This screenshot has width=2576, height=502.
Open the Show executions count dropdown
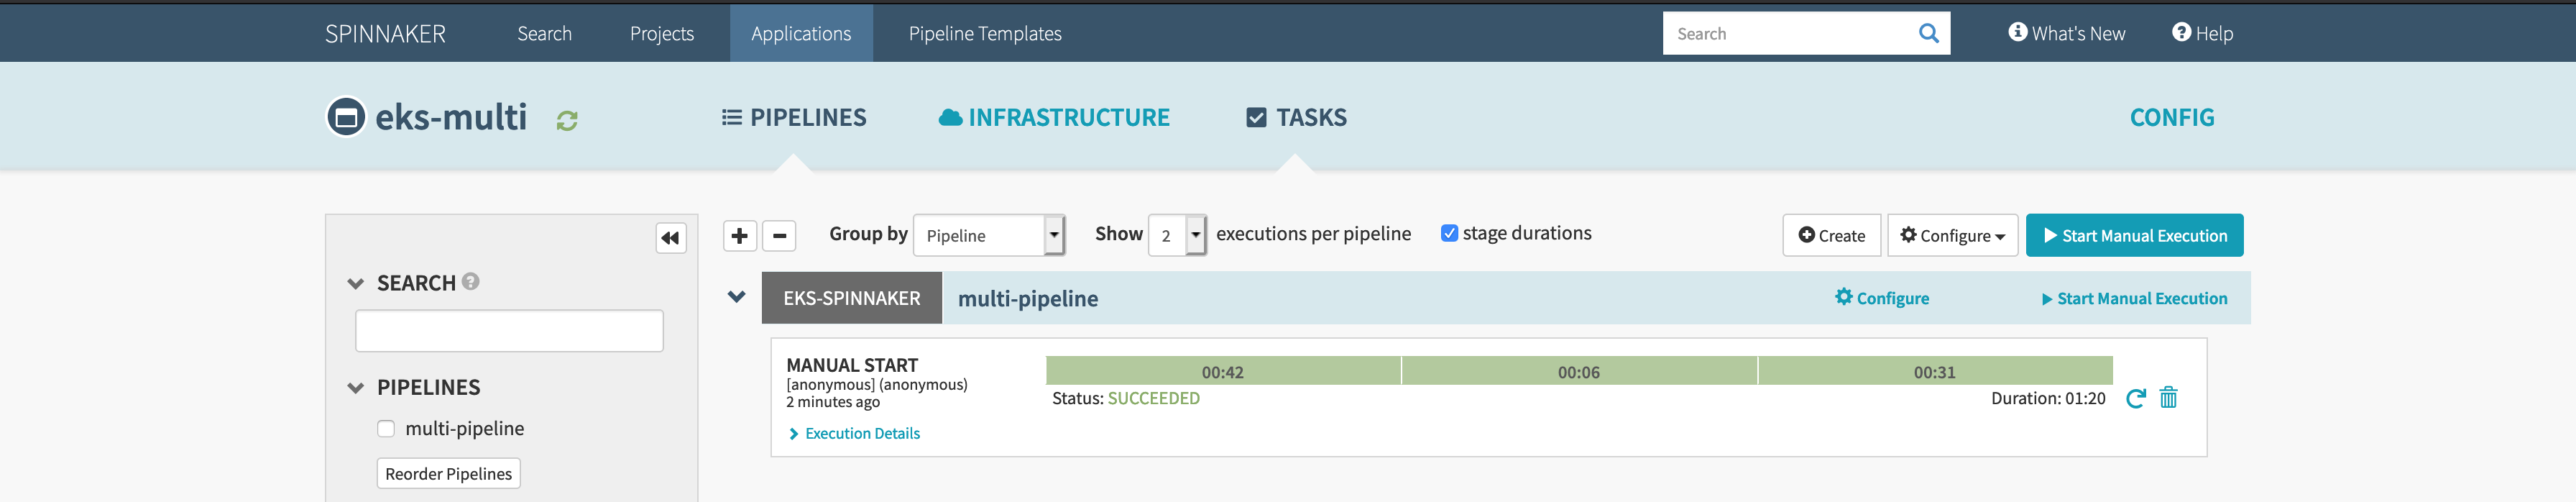1177,236
